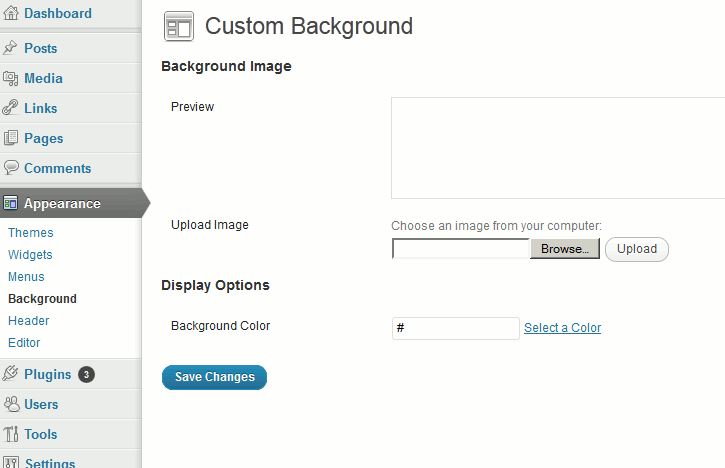Collapse the Appearance menu section
Screen dimensions: 725x468
(62, 203)
